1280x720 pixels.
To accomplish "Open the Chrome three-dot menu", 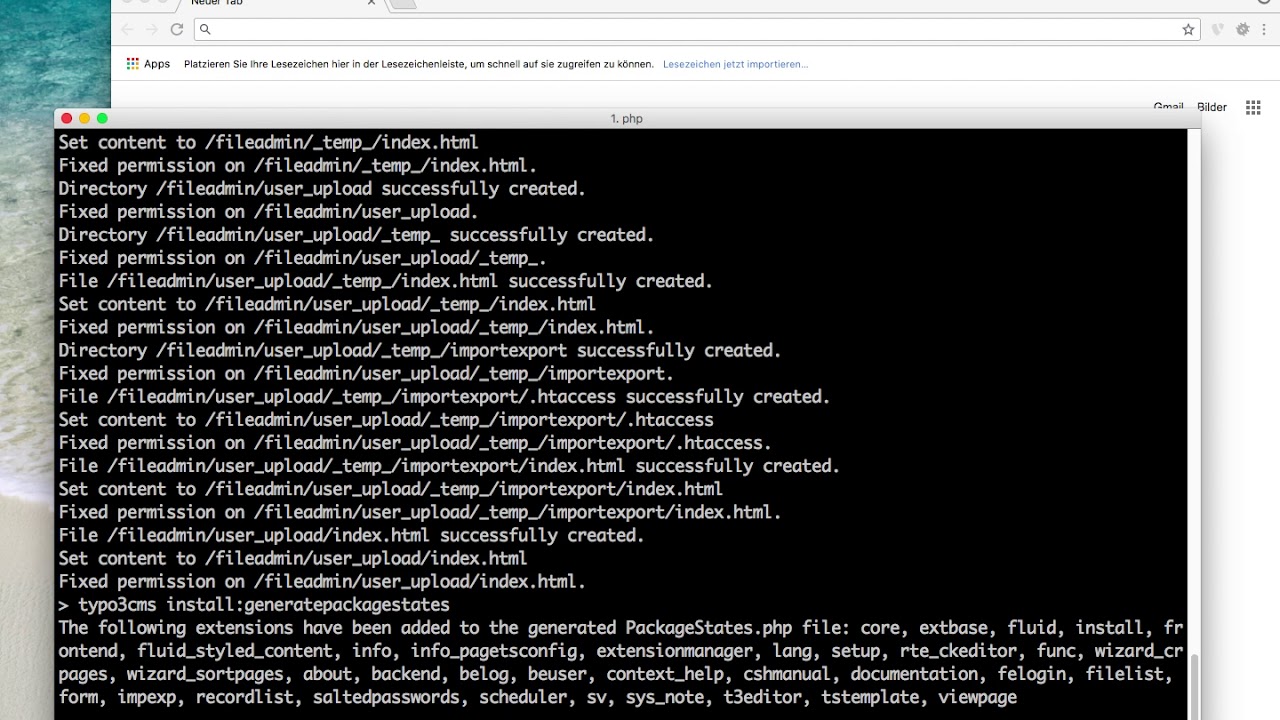I will click(x=1266, y=30).
